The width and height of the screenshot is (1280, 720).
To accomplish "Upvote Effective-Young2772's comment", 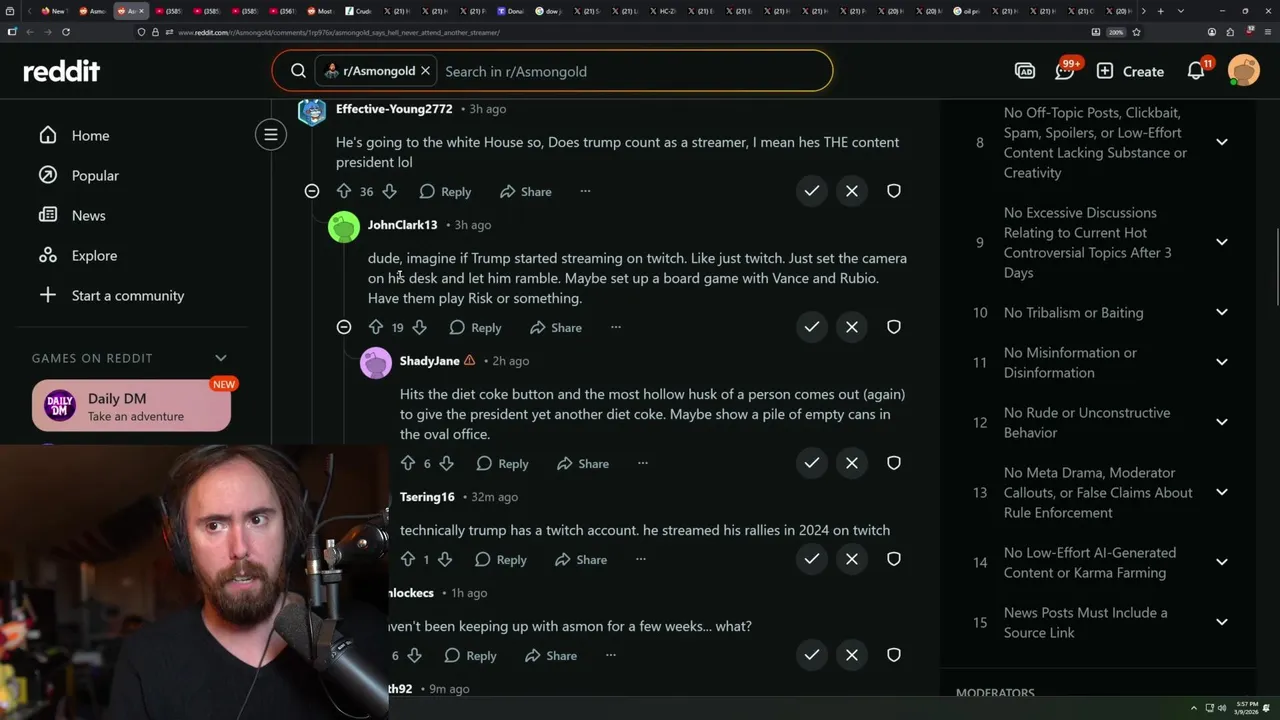I will coord(344,191).
